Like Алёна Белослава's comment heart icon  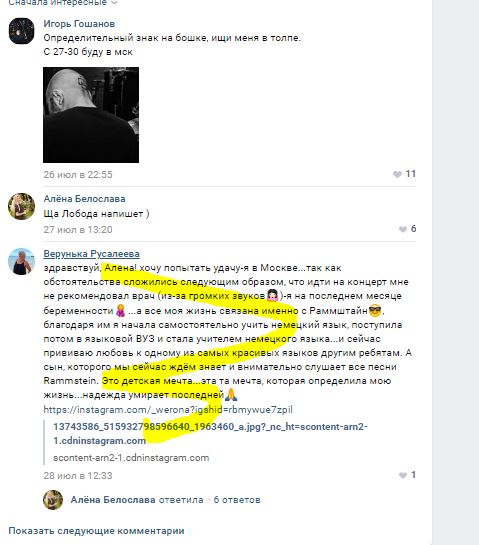coord(403,229)
